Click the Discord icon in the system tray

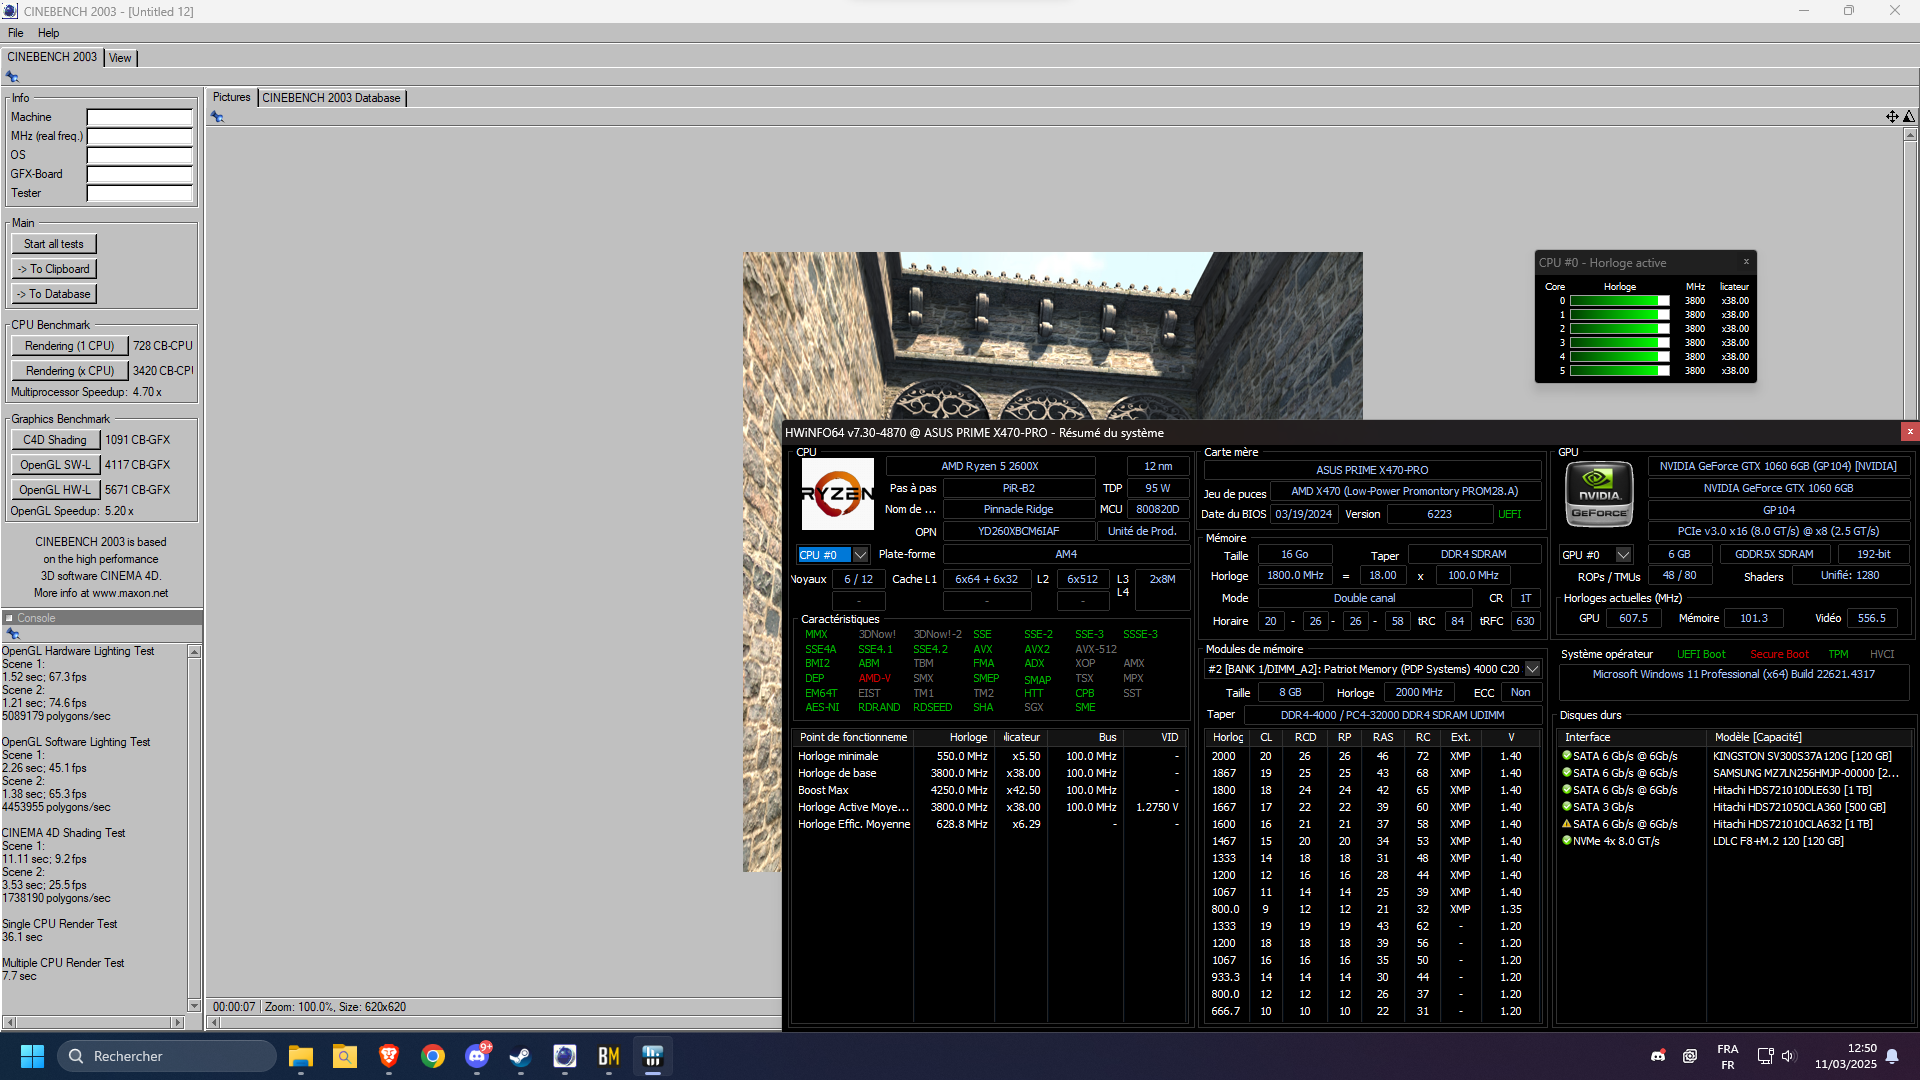pyautogui.click(x=1658, y=1056)
